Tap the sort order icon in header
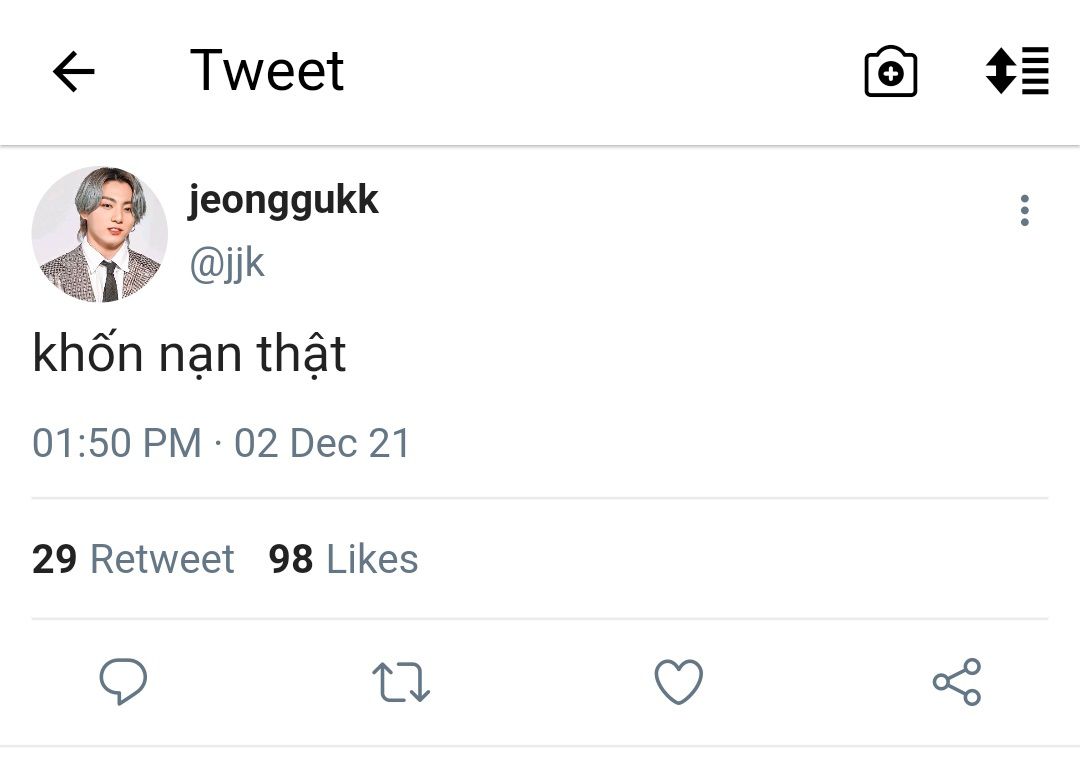This screenshot has width=1080, height=763. [x=1017, y=71]
